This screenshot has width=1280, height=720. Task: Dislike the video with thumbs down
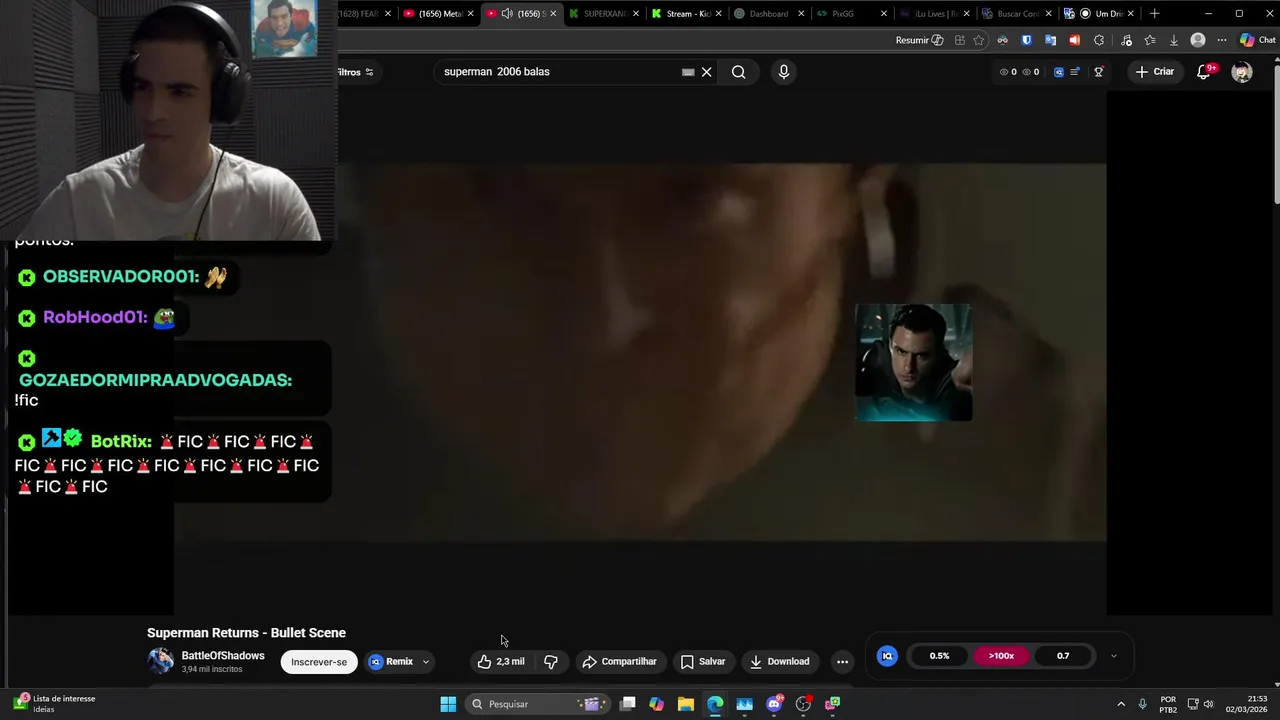click(551, 661)
